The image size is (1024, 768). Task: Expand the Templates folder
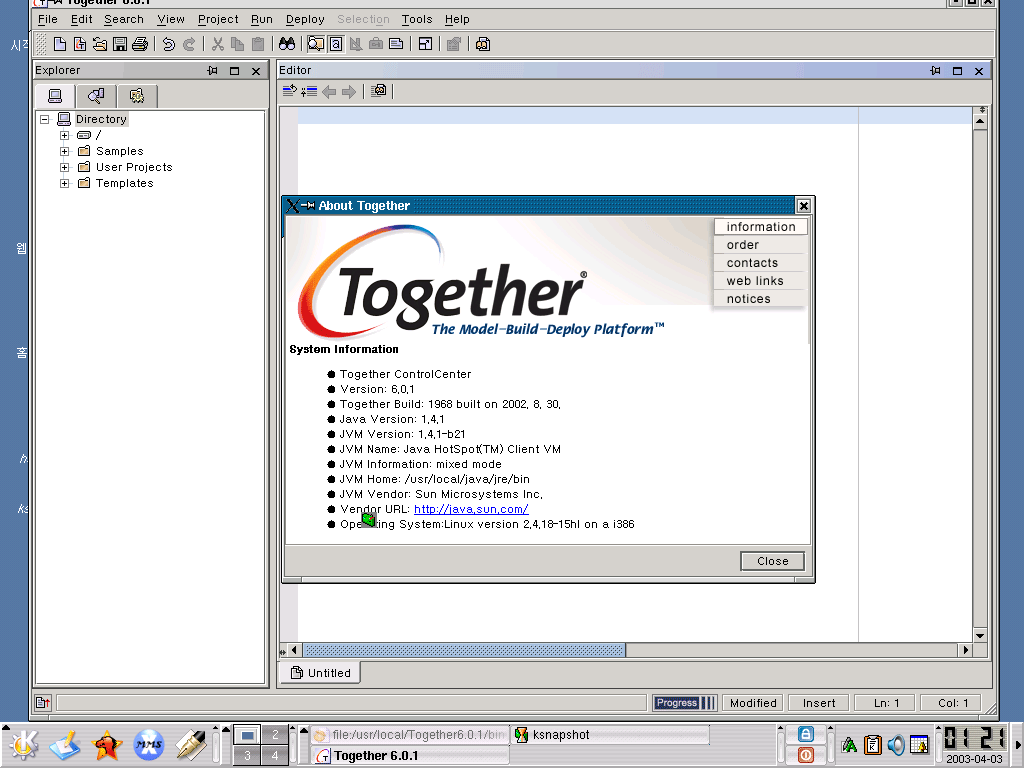coord(65,184)
